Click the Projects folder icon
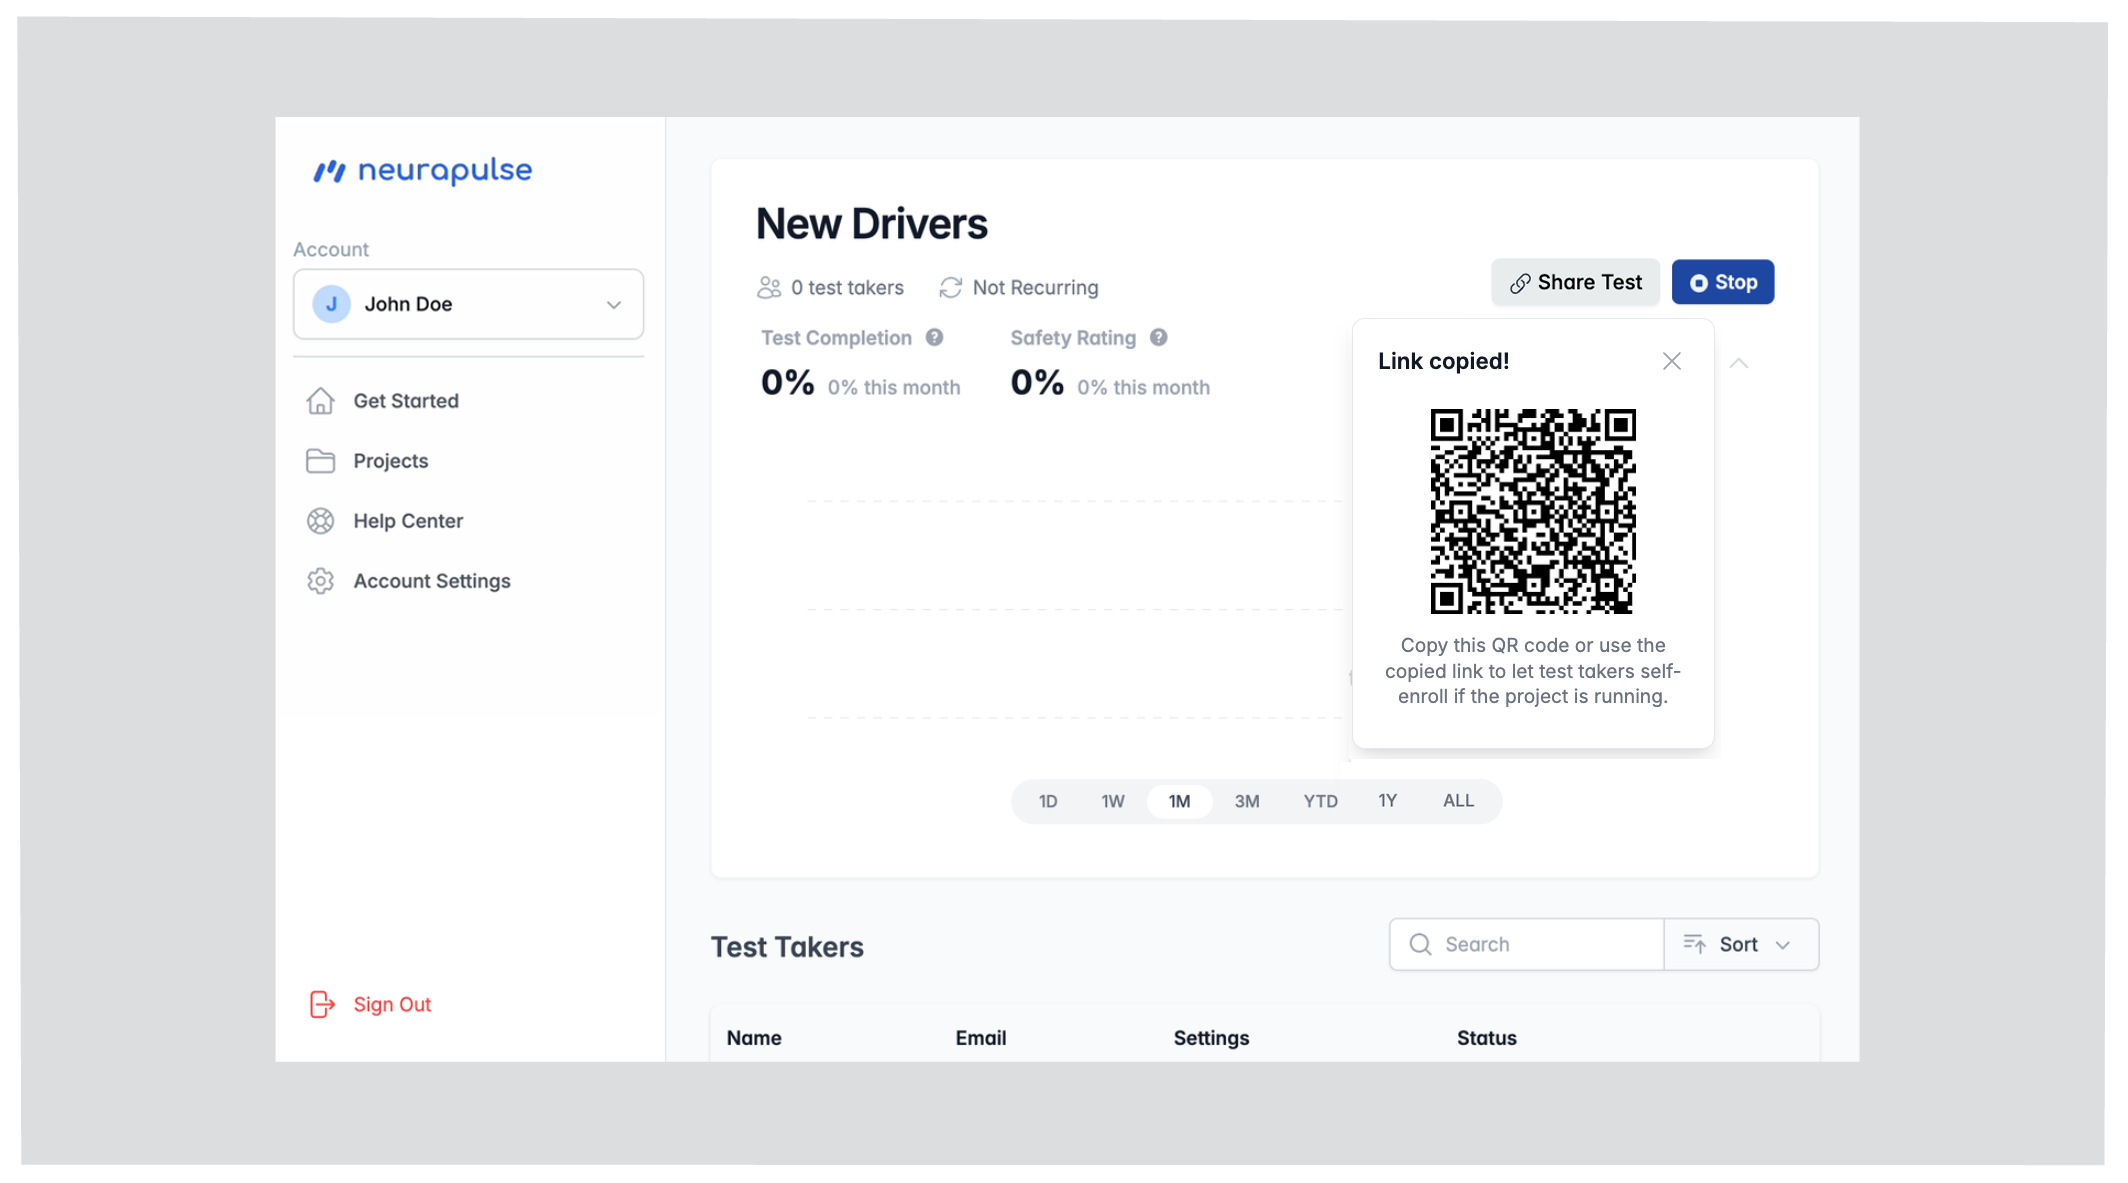Image resolution: width=2128 pixels, height=1183 pixels. click(x=320, y=461)
